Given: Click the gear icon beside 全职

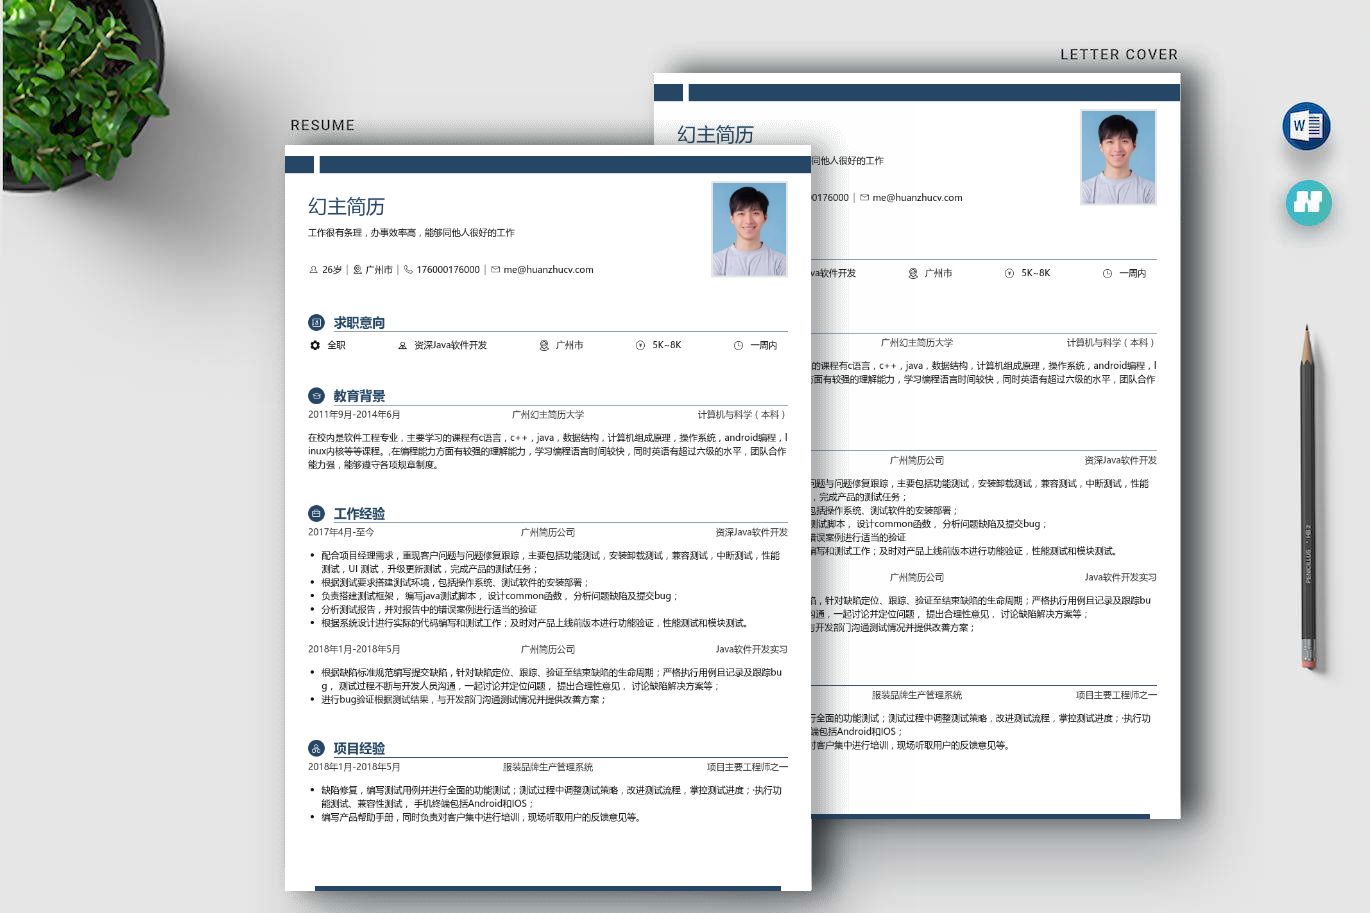Looking at the screenshot, I should coord(315,345).
